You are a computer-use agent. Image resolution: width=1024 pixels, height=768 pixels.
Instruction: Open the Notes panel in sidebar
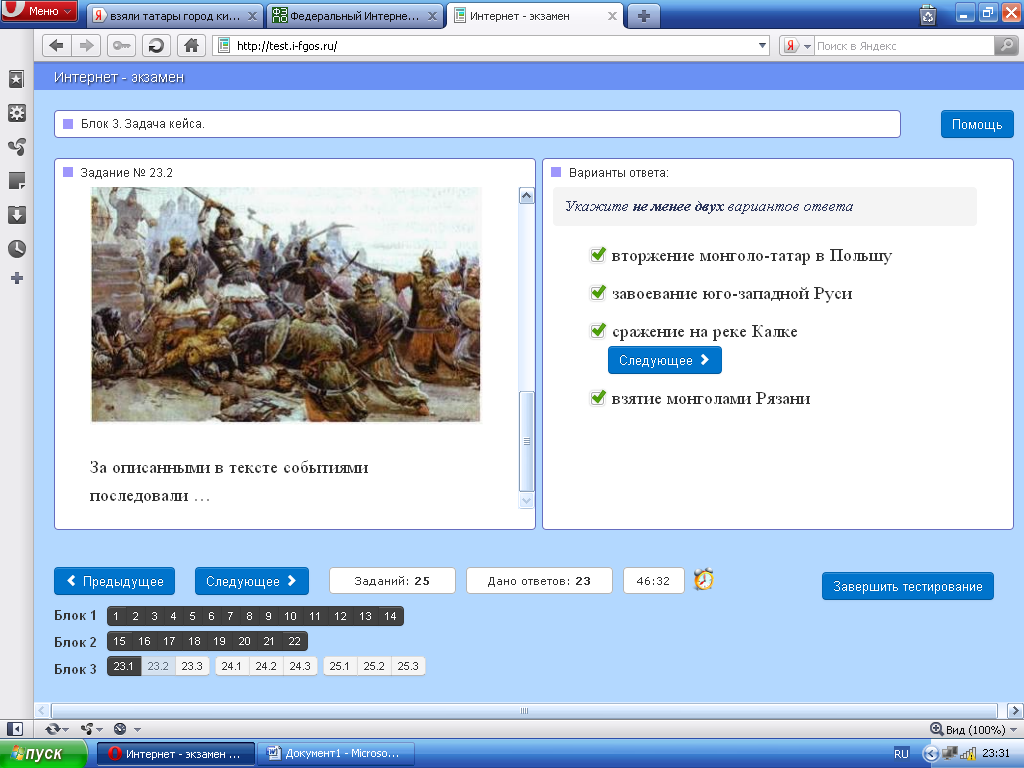(16, 181)
